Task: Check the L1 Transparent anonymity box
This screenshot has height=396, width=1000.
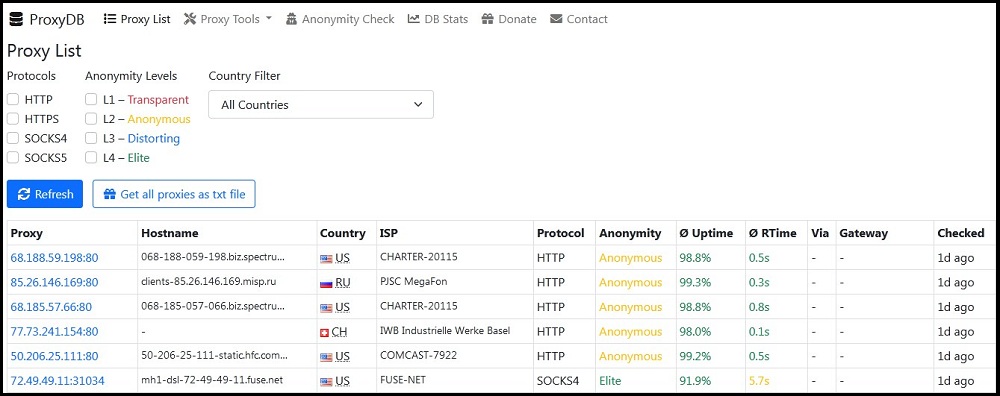Action: click(x=91, y=99)
